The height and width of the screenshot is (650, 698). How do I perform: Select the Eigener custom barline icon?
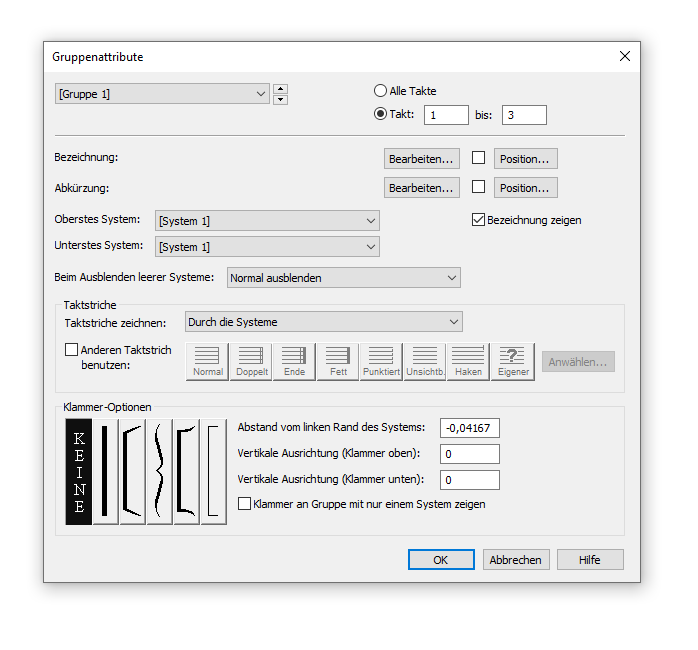(513, 362)
